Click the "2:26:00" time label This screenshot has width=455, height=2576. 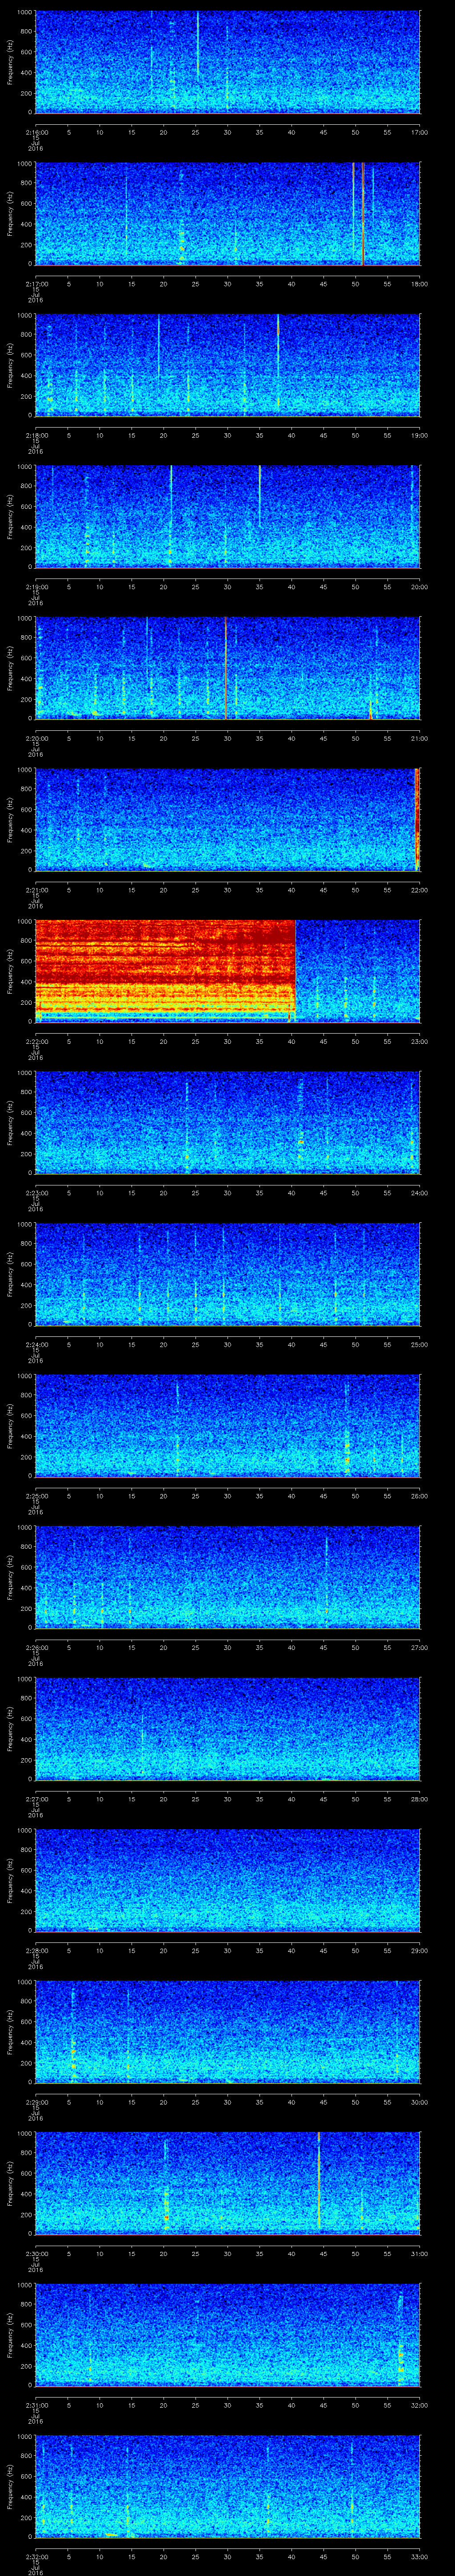point(36,1647)
